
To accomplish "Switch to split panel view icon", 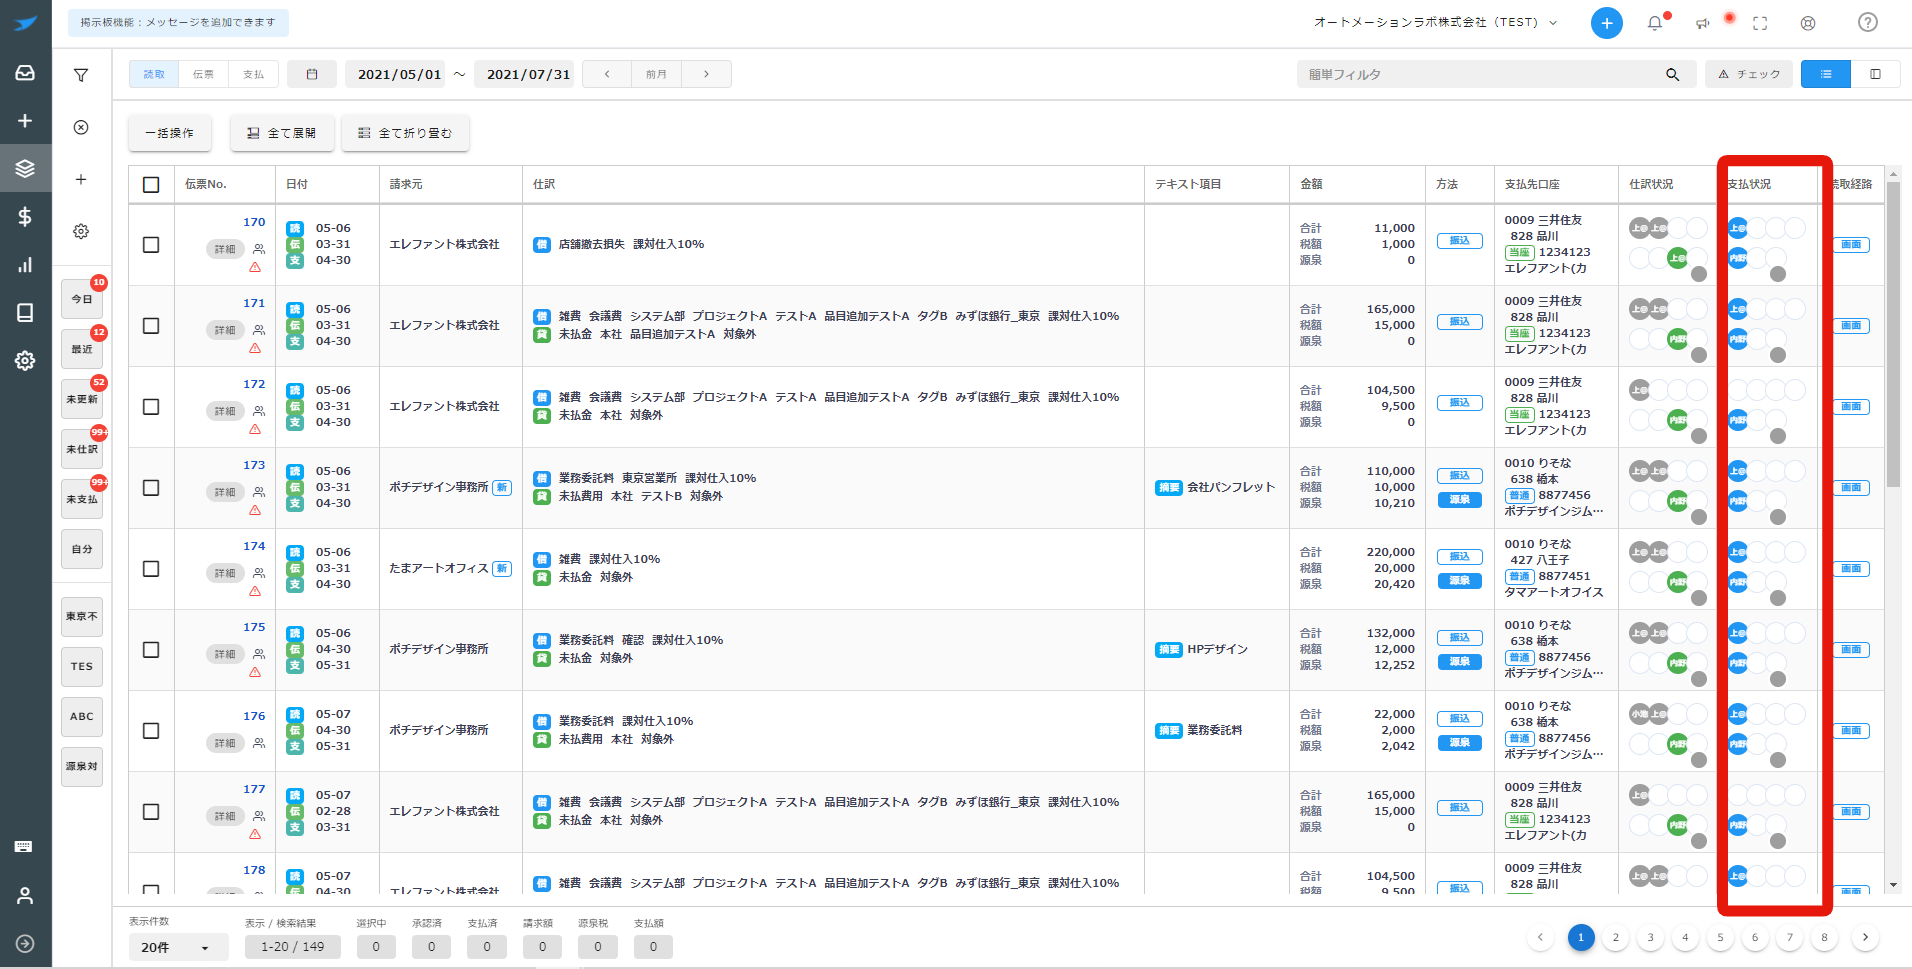I will [1875, 74].
